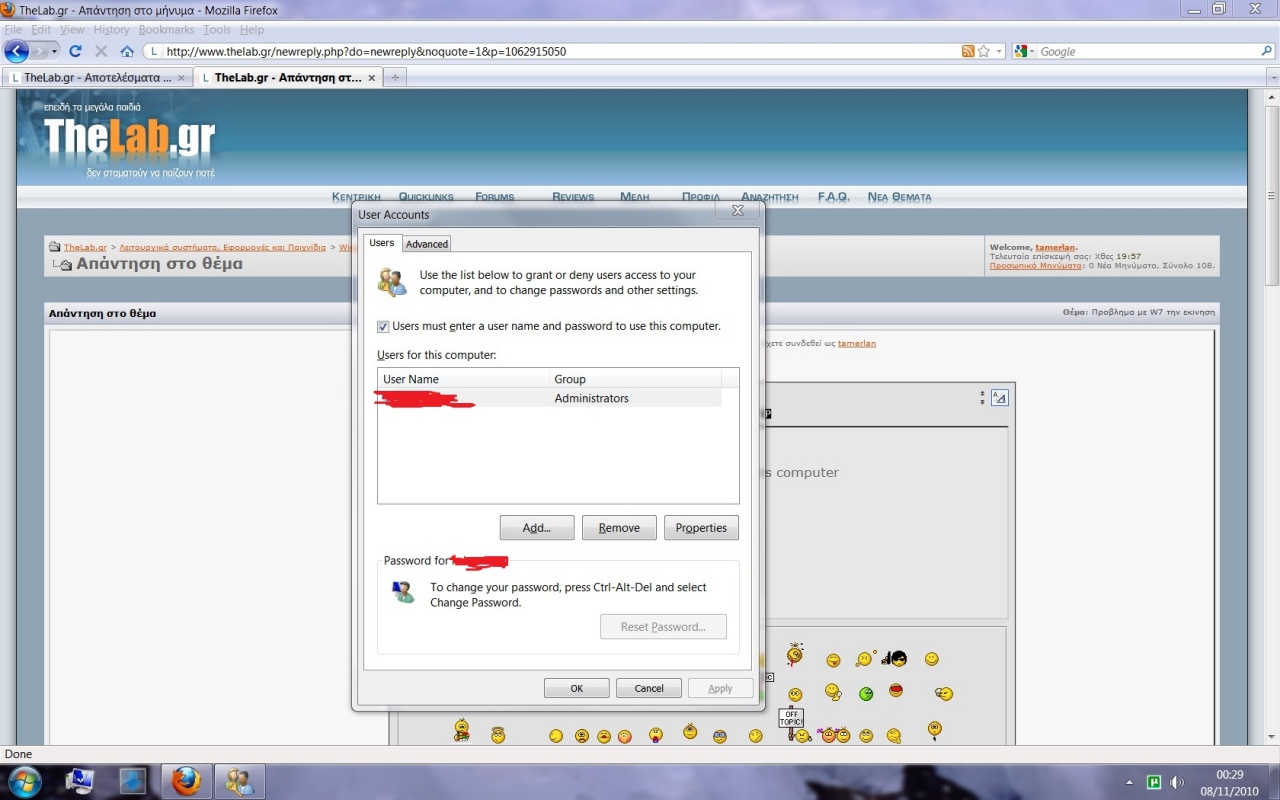Screen dimensions: 1280x800
Task: Open the Μέλη nav link
Action: 635,197
